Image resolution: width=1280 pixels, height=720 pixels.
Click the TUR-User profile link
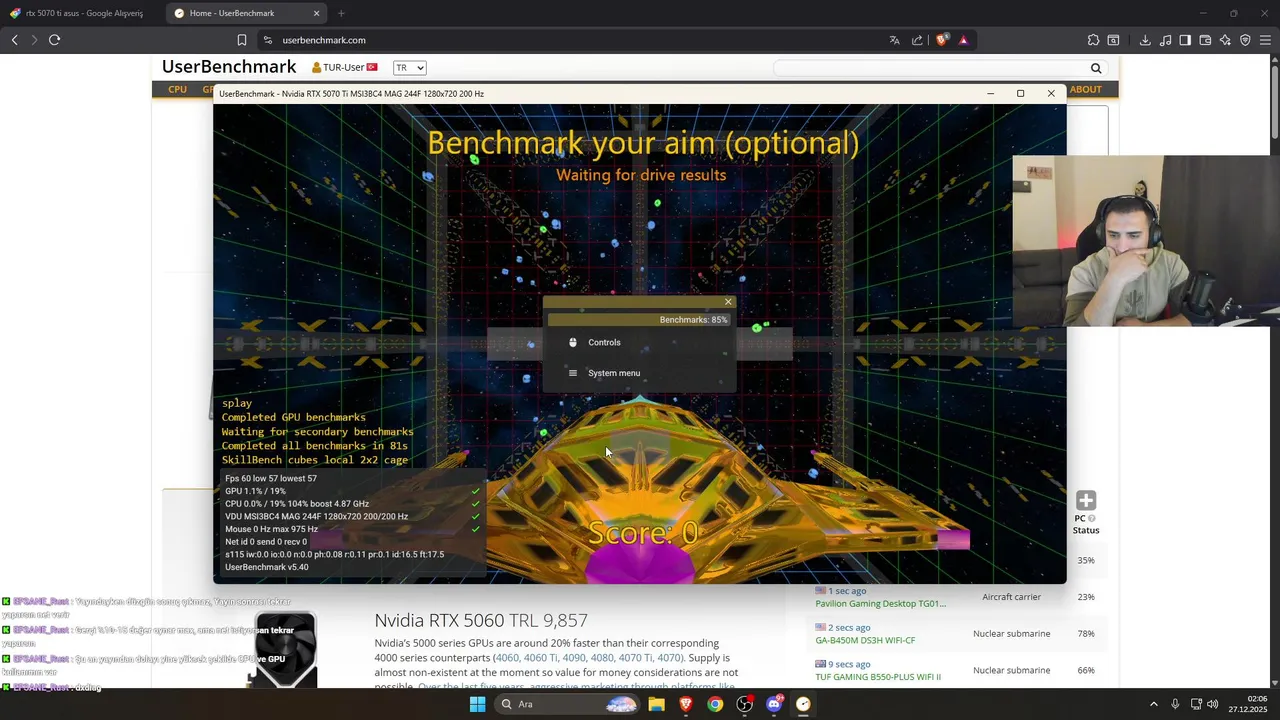[x=344, y=67]
